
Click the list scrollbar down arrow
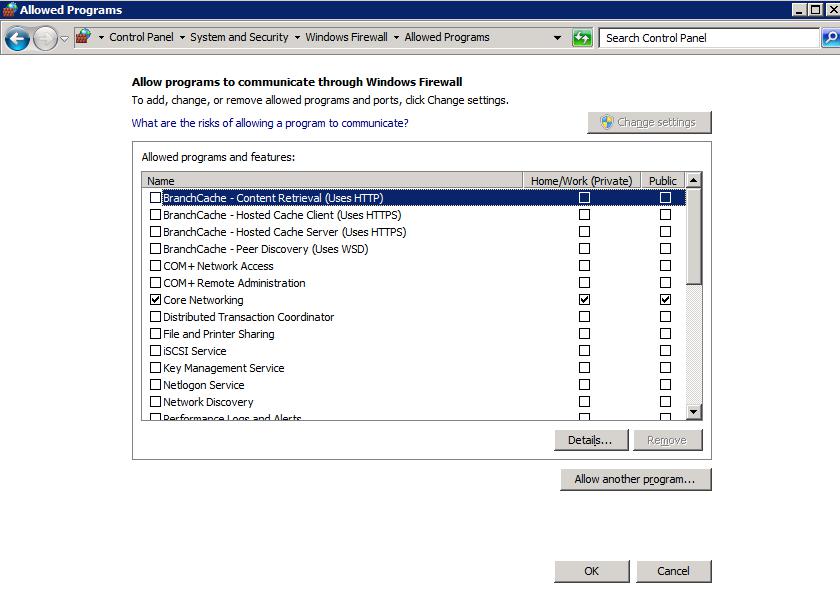693,412
